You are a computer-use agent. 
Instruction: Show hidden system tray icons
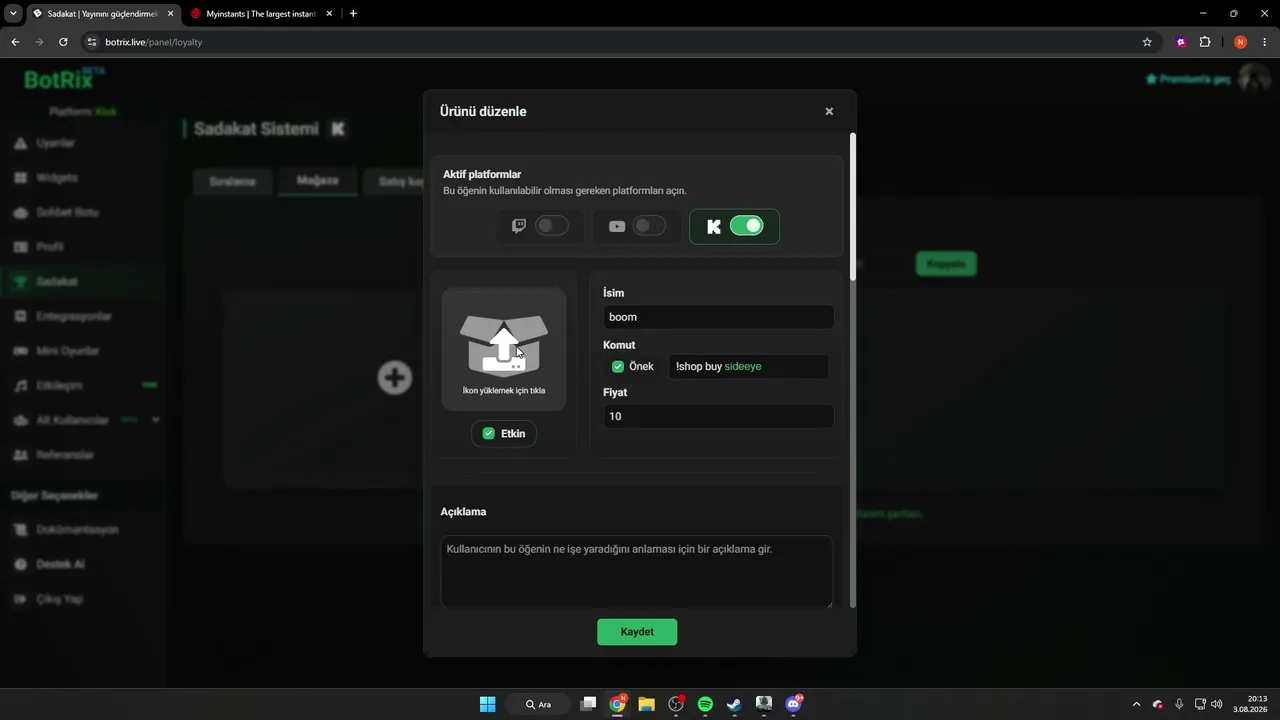point(1135,704)
